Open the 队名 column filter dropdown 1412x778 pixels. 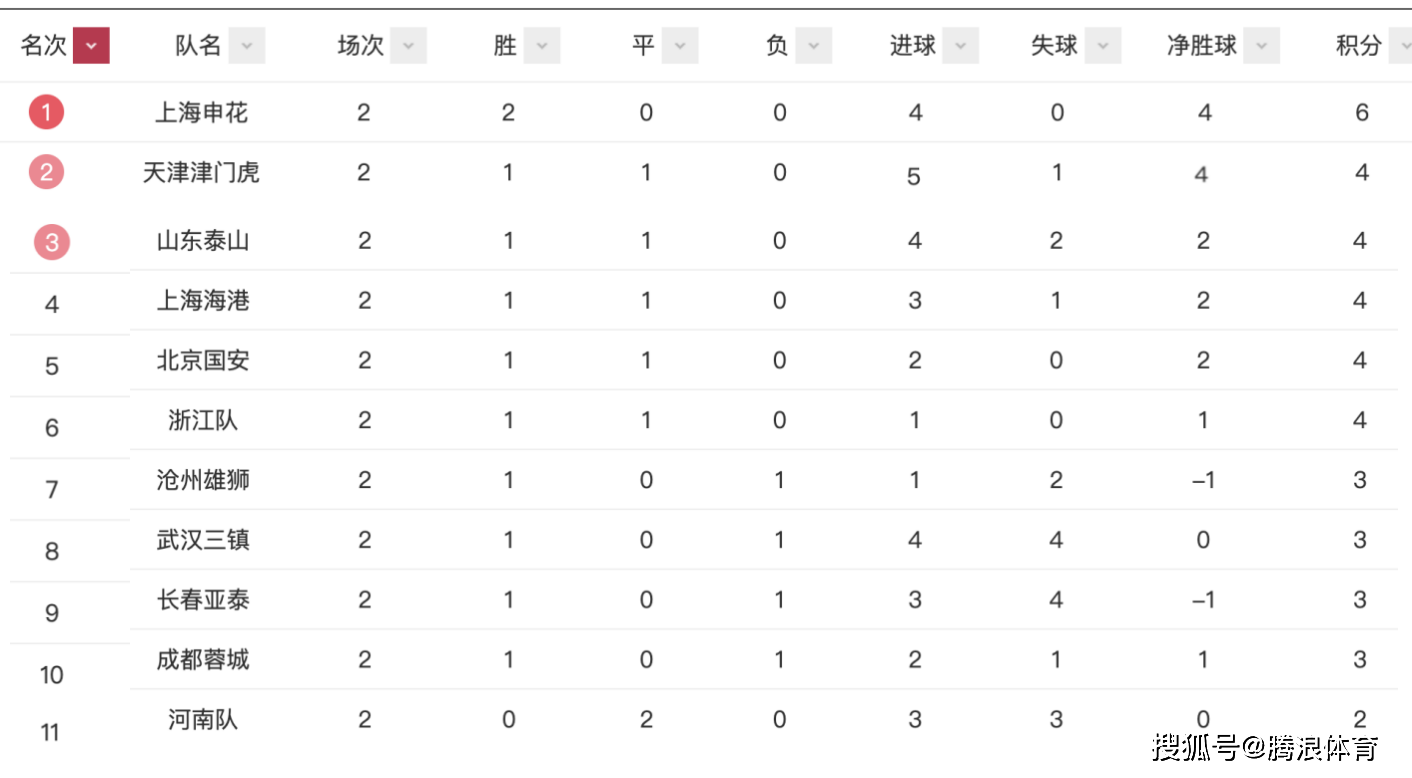[247, 46]
